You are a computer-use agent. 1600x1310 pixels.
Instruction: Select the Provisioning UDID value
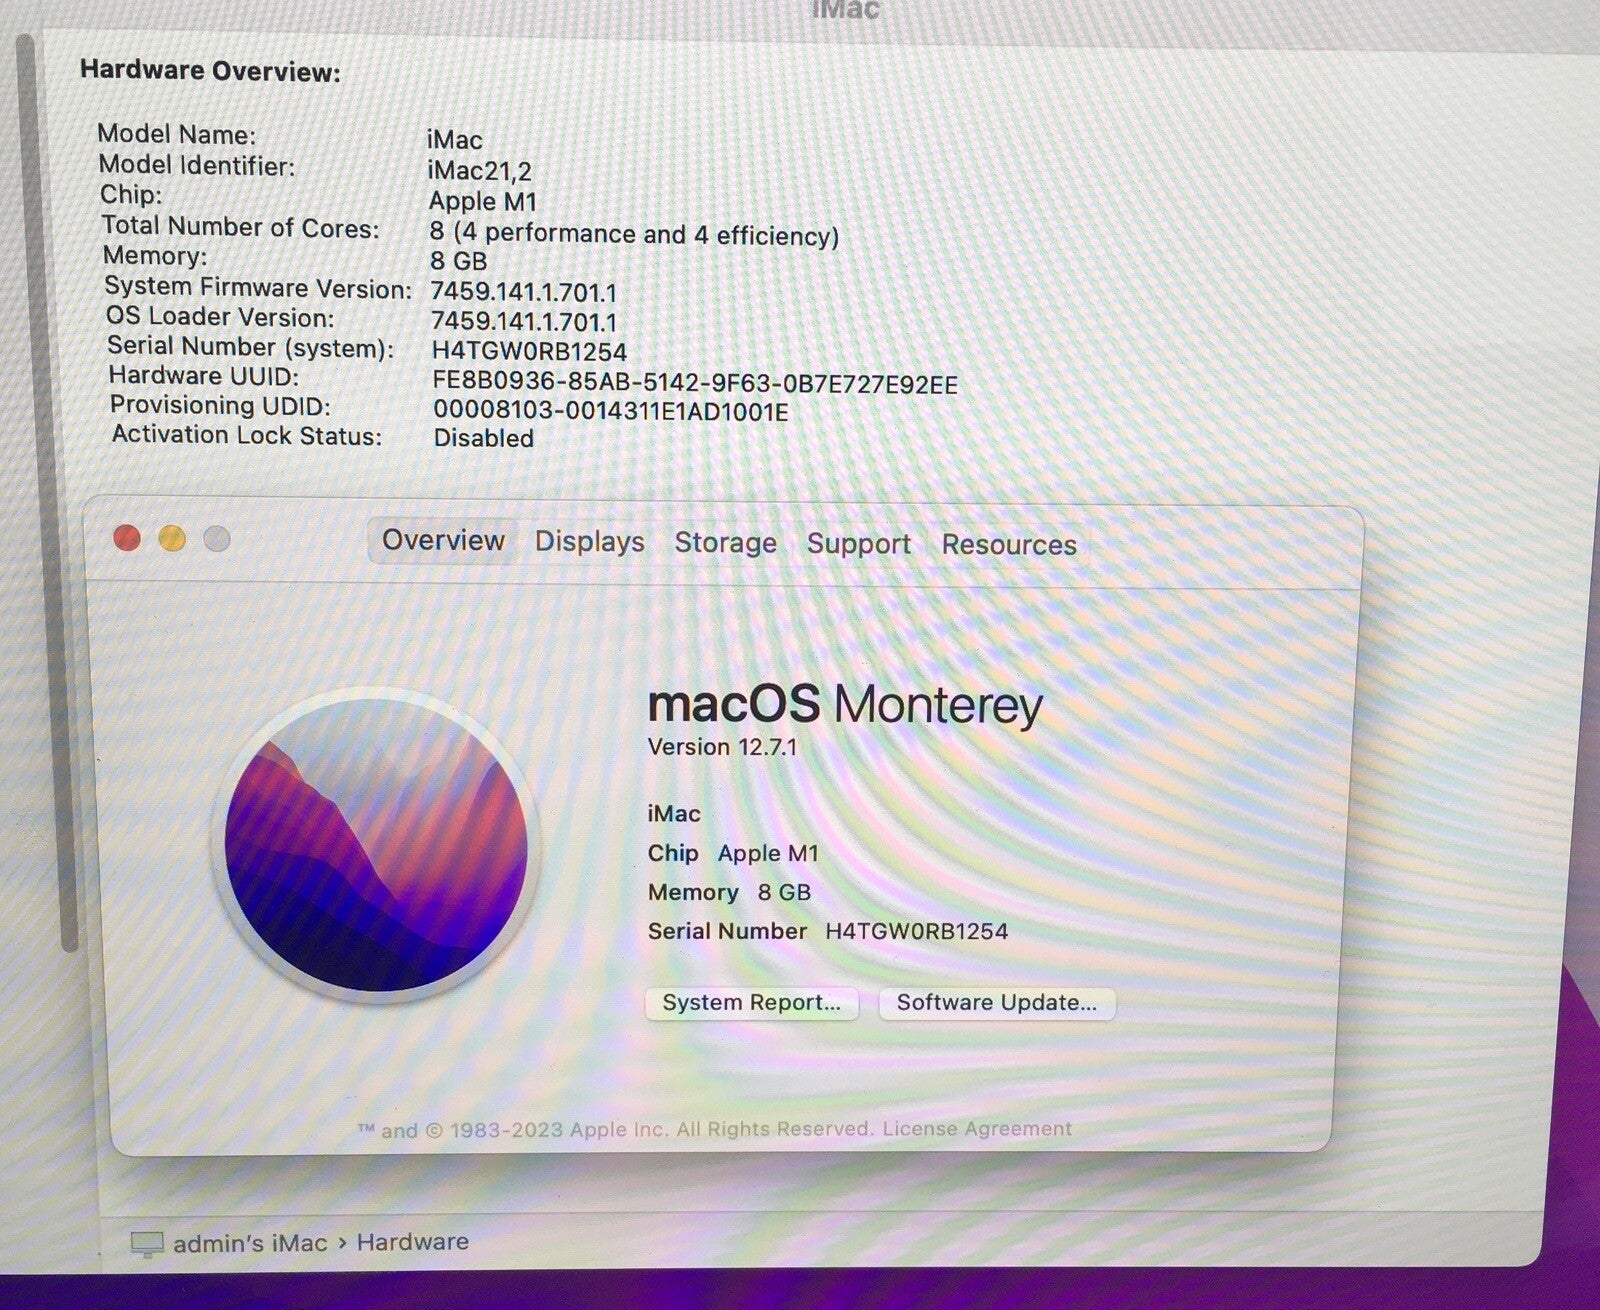tap(610, 411)
